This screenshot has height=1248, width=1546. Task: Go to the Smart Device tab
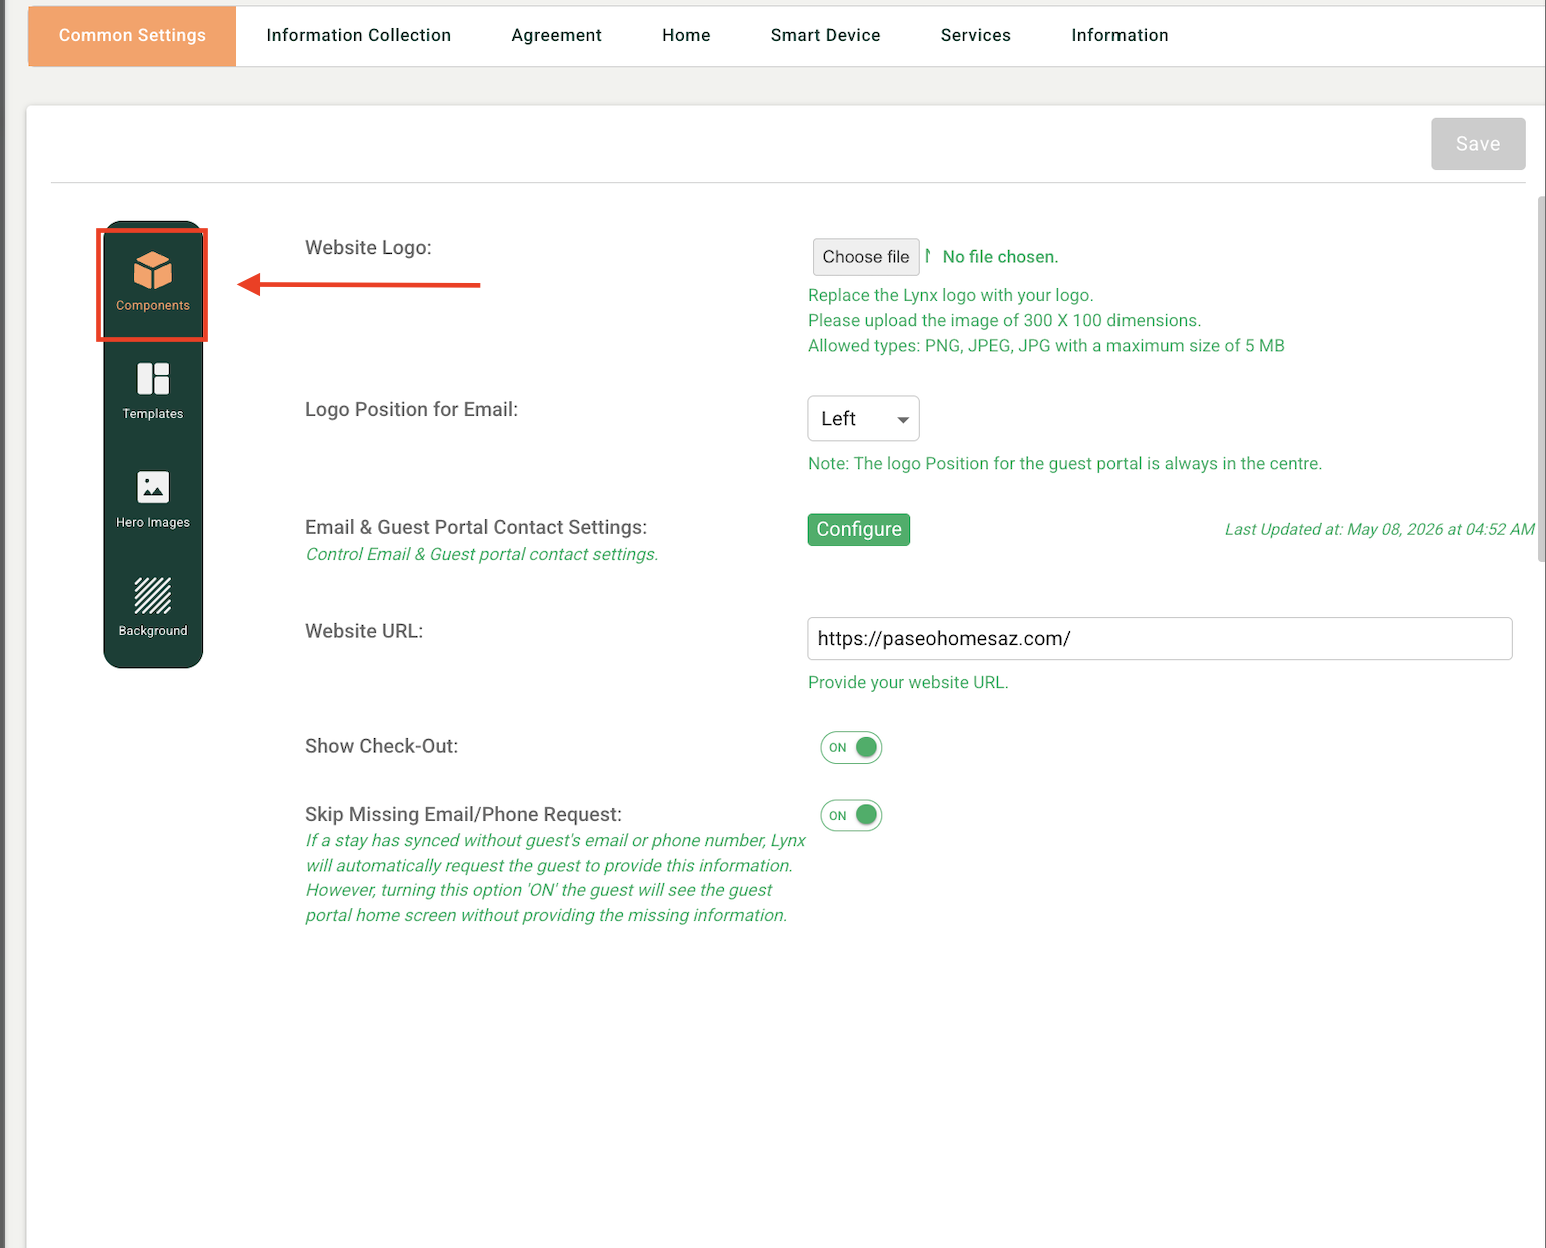point(825,36)
